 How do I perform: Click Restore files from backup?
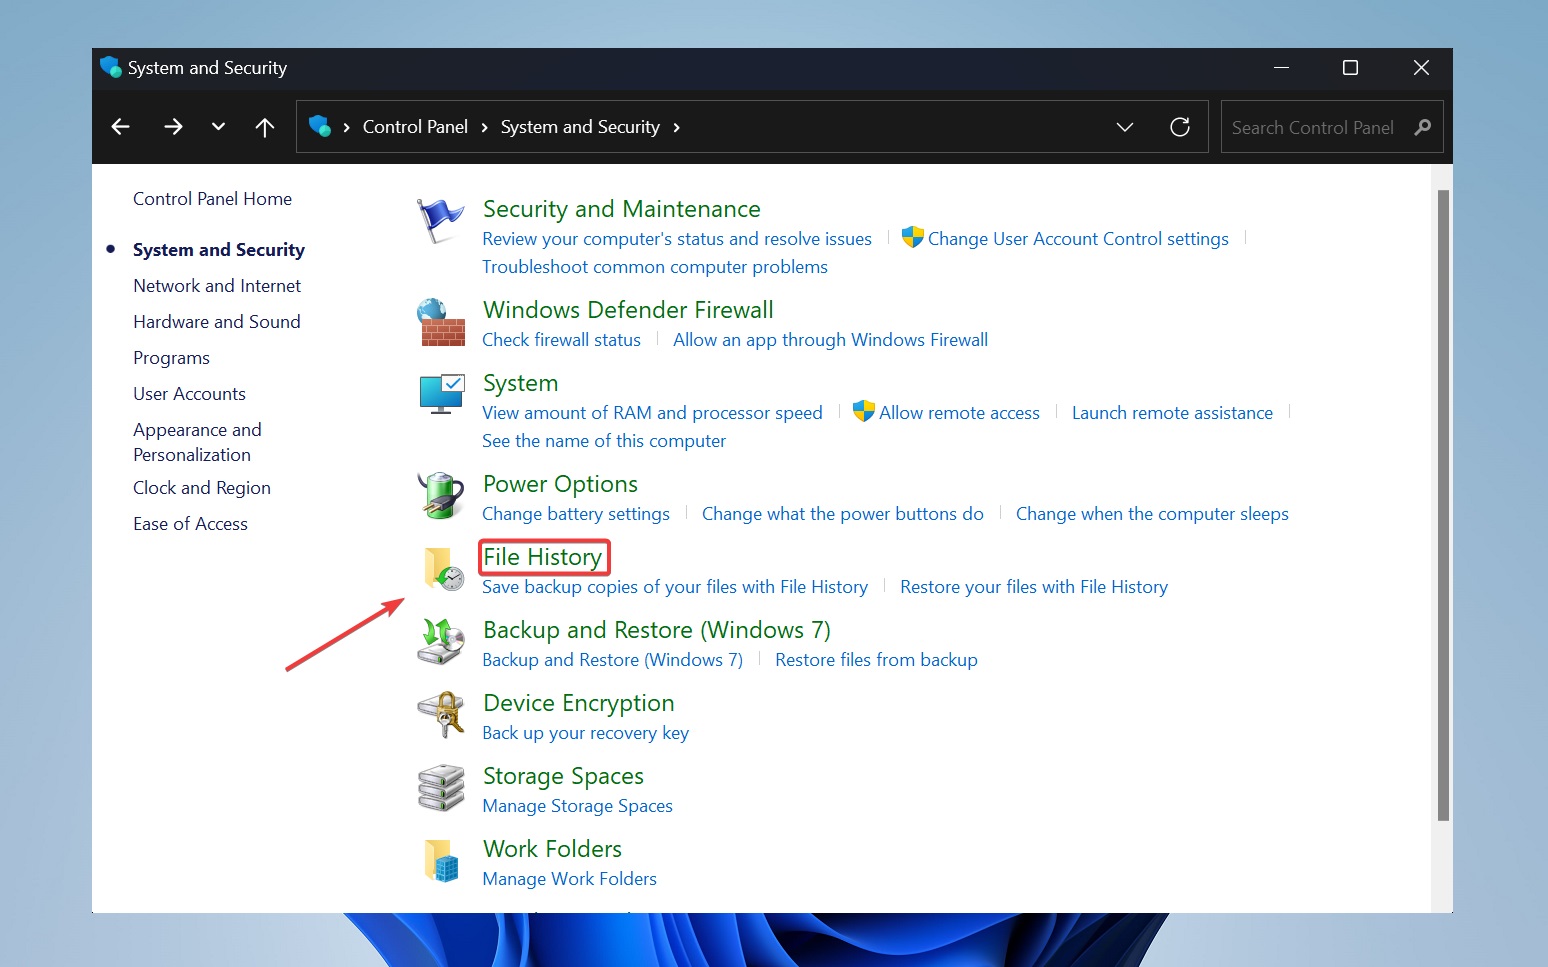[x=876, y=660]
